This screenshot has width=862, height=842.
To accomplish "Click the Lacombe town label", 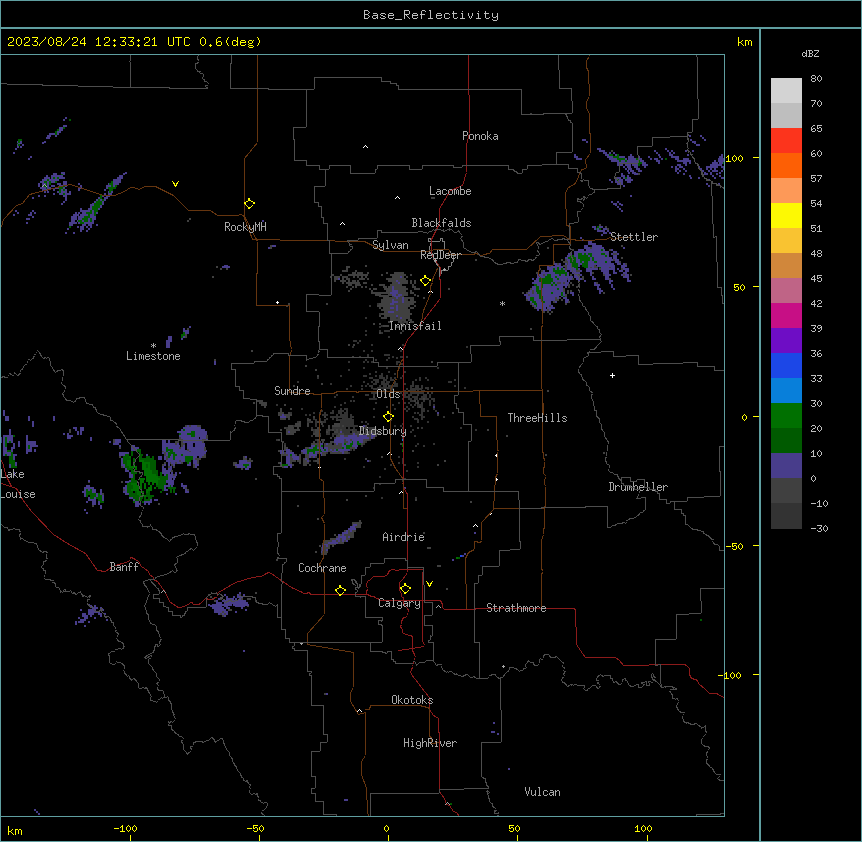I will pos(450,191).
